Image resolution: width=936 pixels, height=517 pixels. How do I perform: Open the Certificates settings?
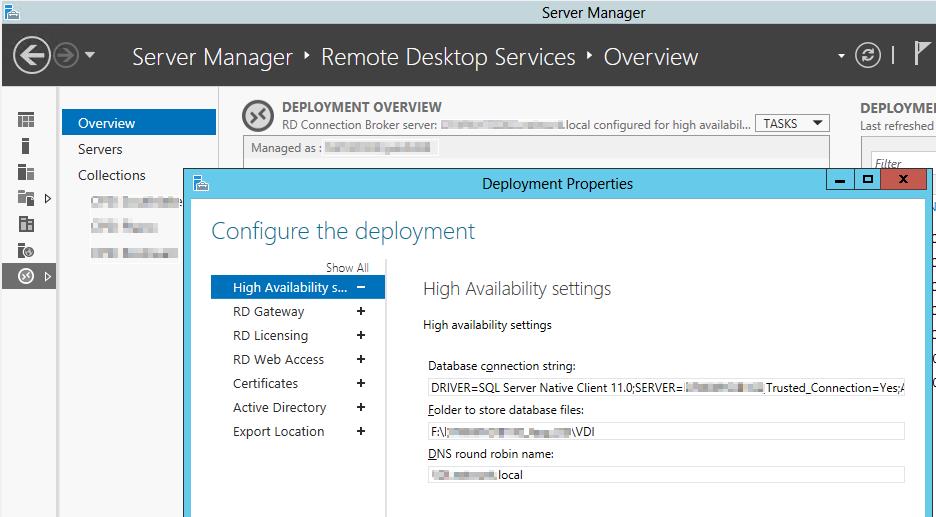(x=265, y=383)
